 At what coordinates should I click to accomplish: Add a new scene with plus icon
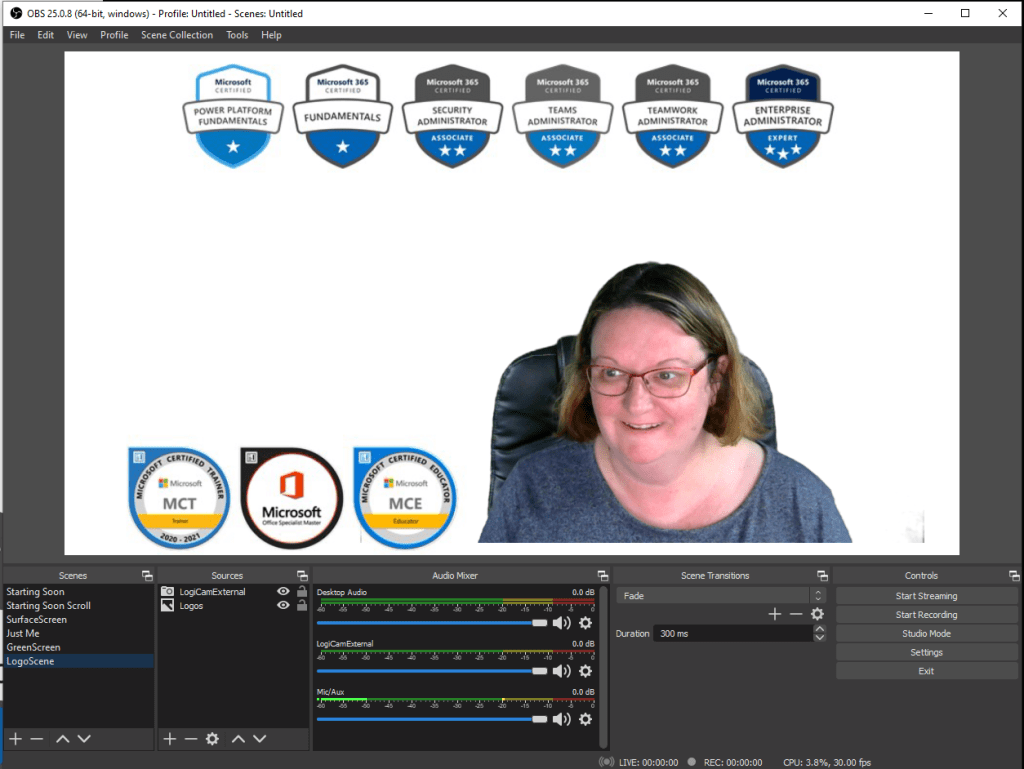tap(15, 738)
